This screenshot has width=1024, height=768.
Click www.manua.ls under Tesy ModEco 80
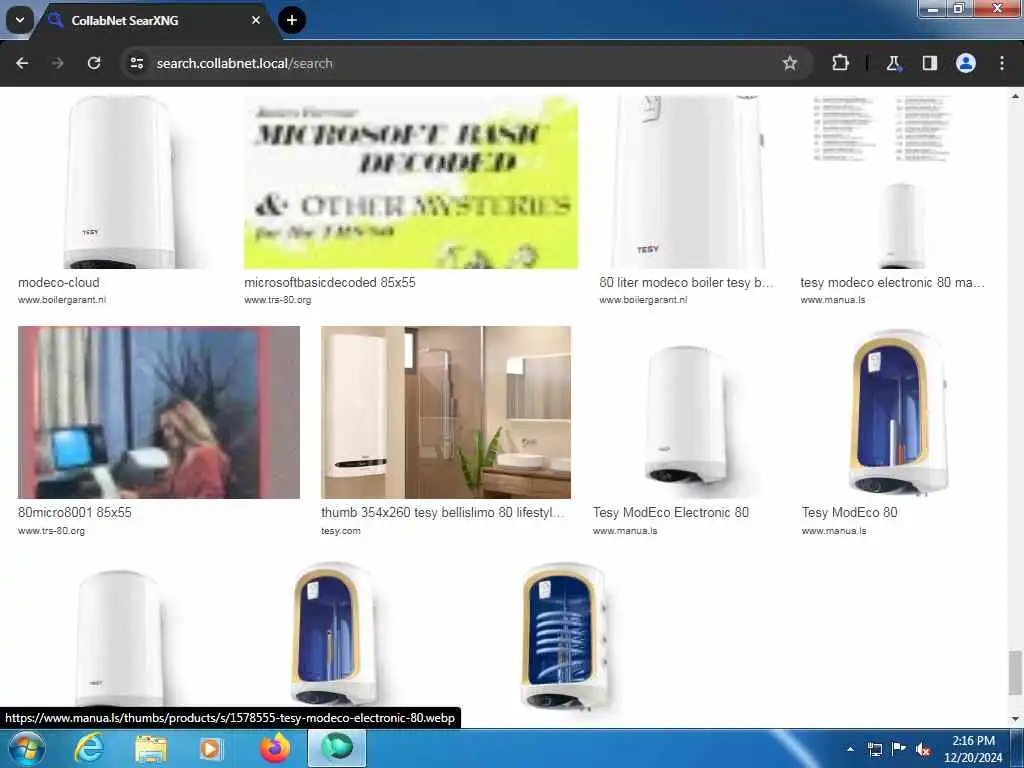click(834, 531)
